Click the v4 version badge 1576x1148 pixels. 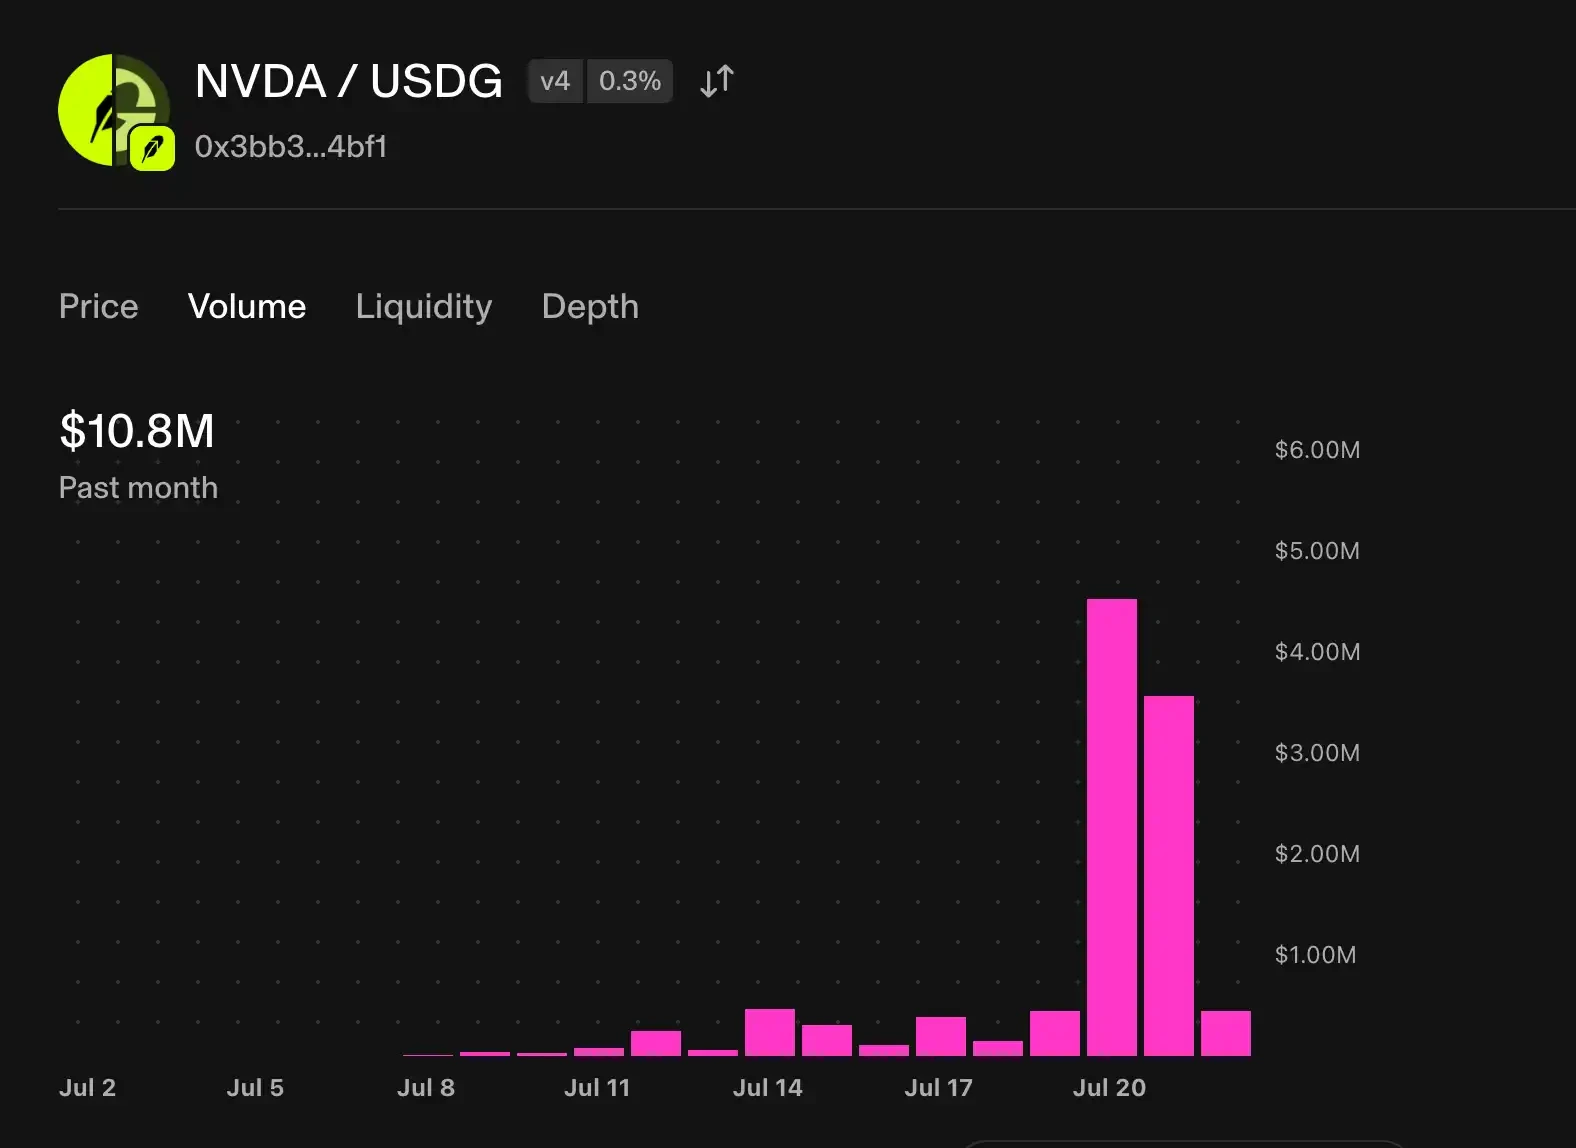(x=555, y=81)
